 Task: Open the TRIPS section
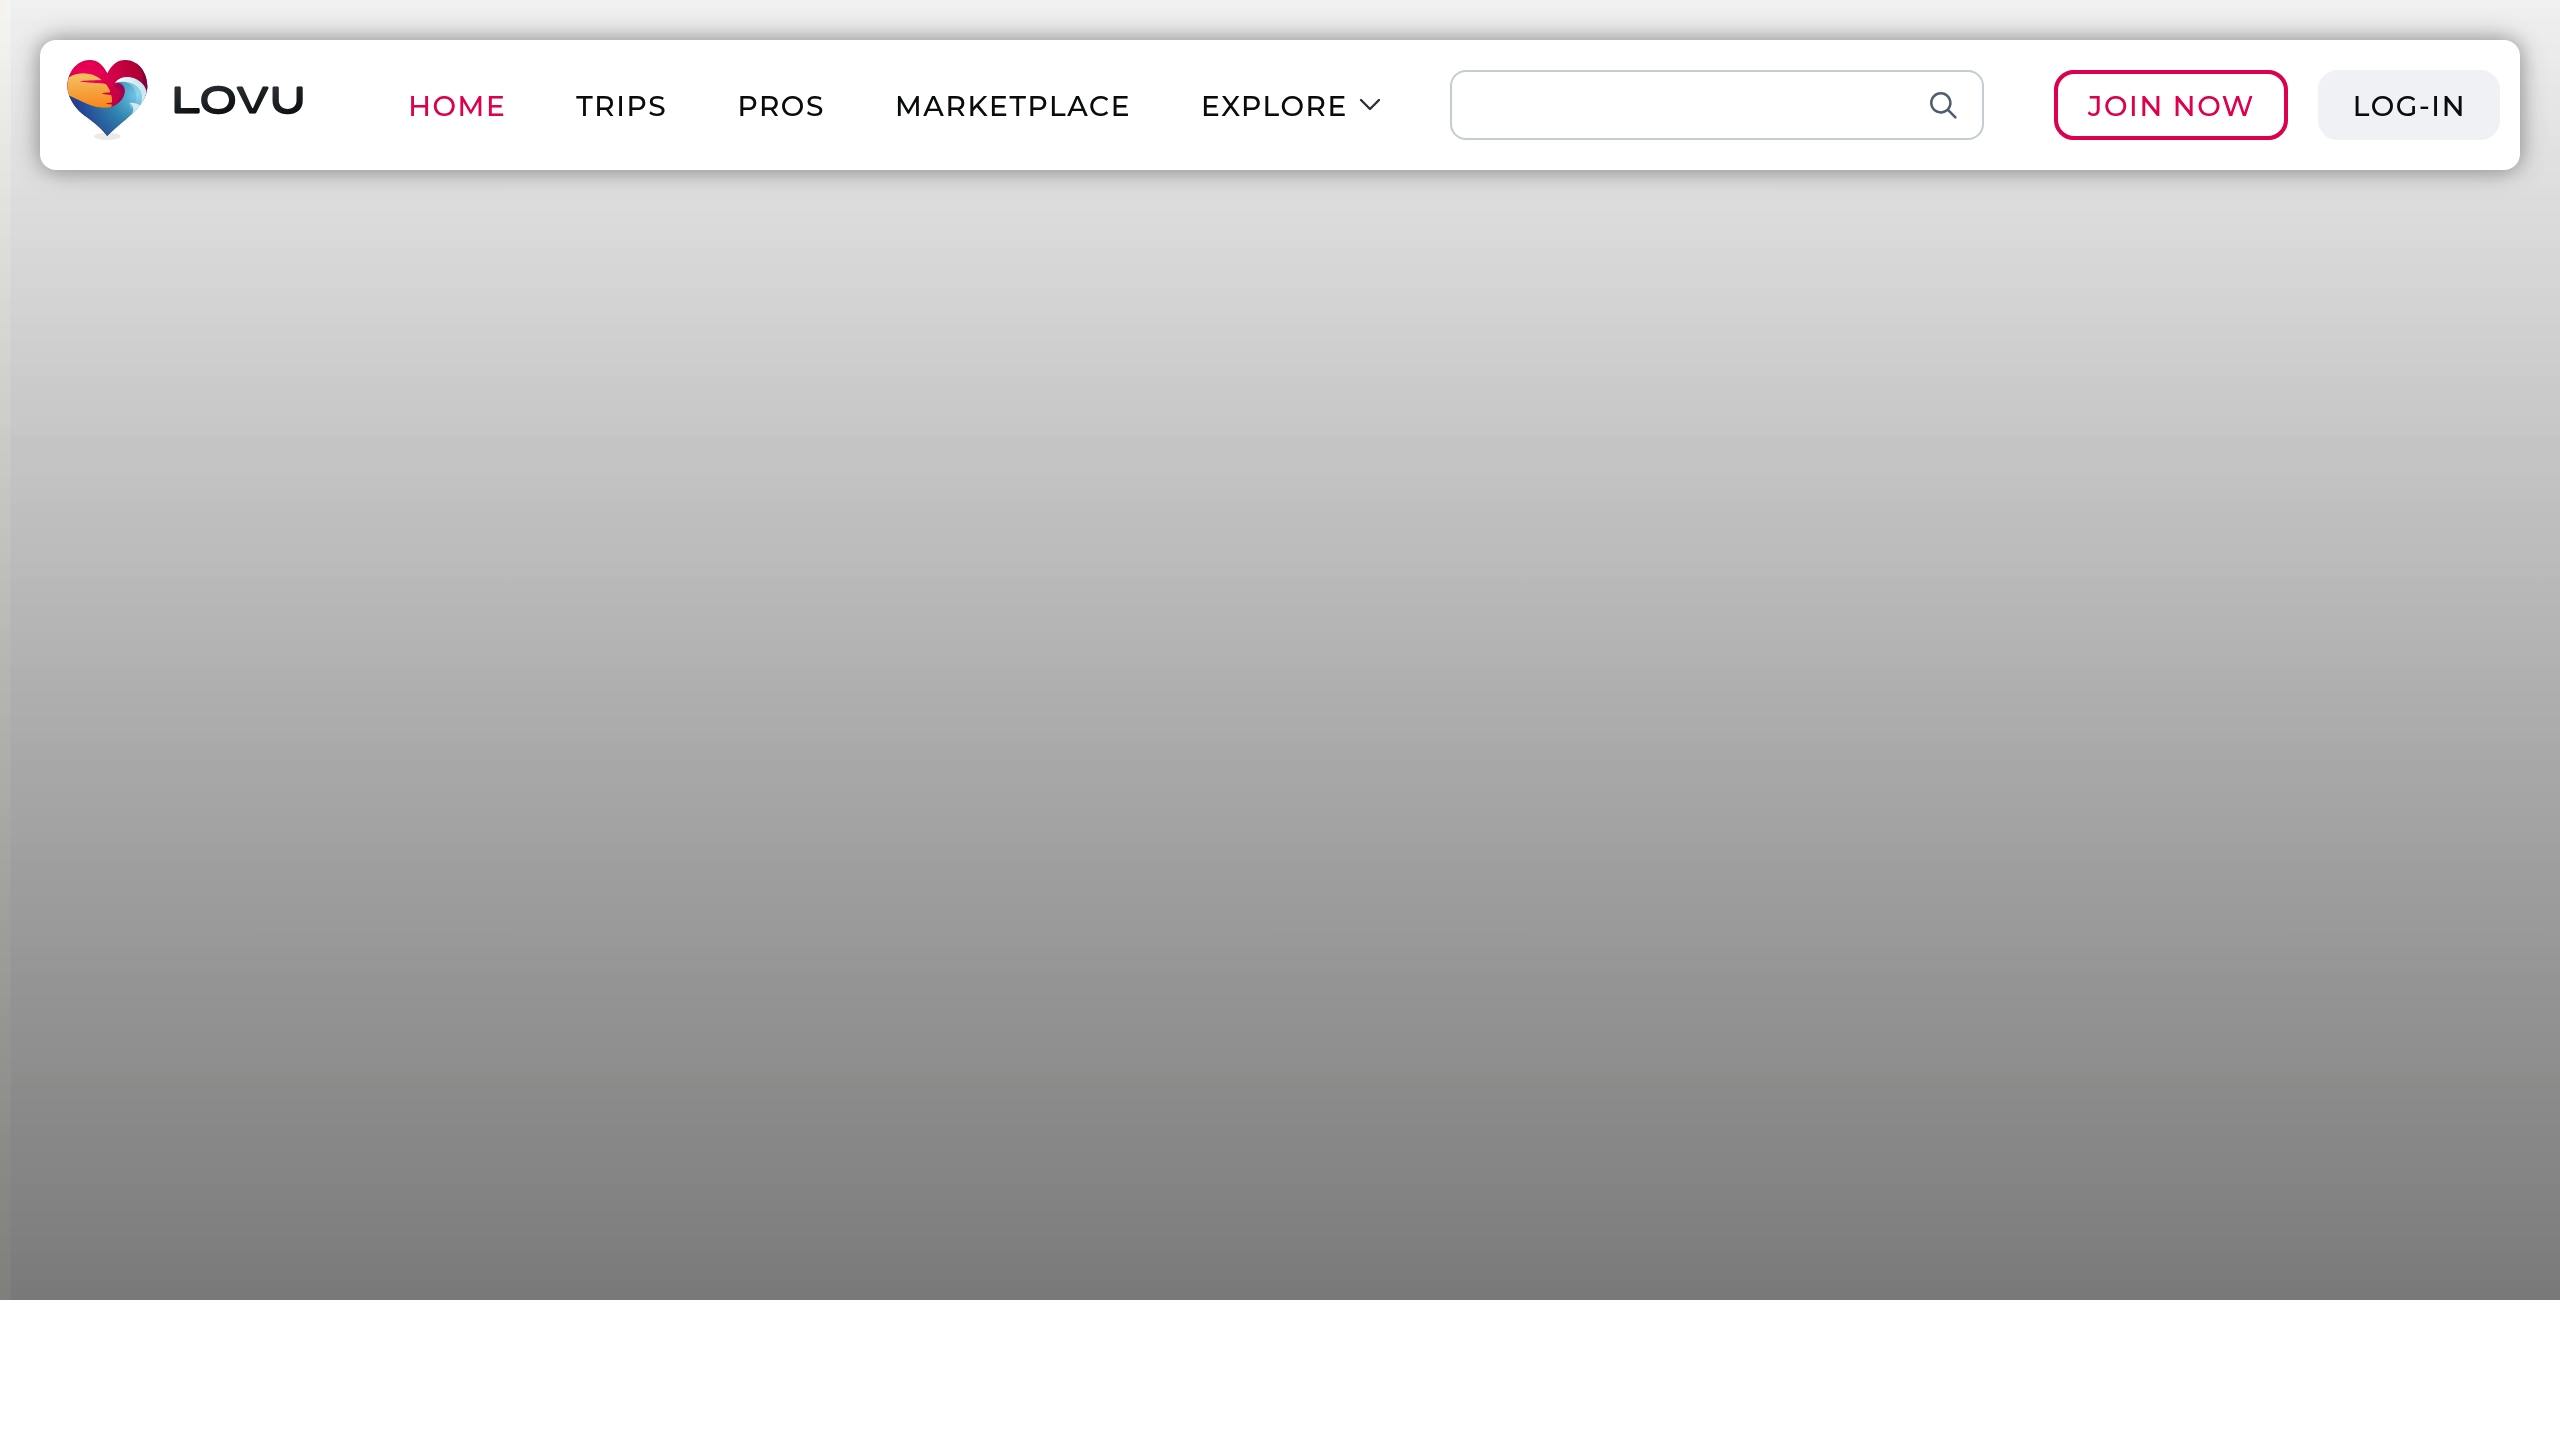pos(621,106)
